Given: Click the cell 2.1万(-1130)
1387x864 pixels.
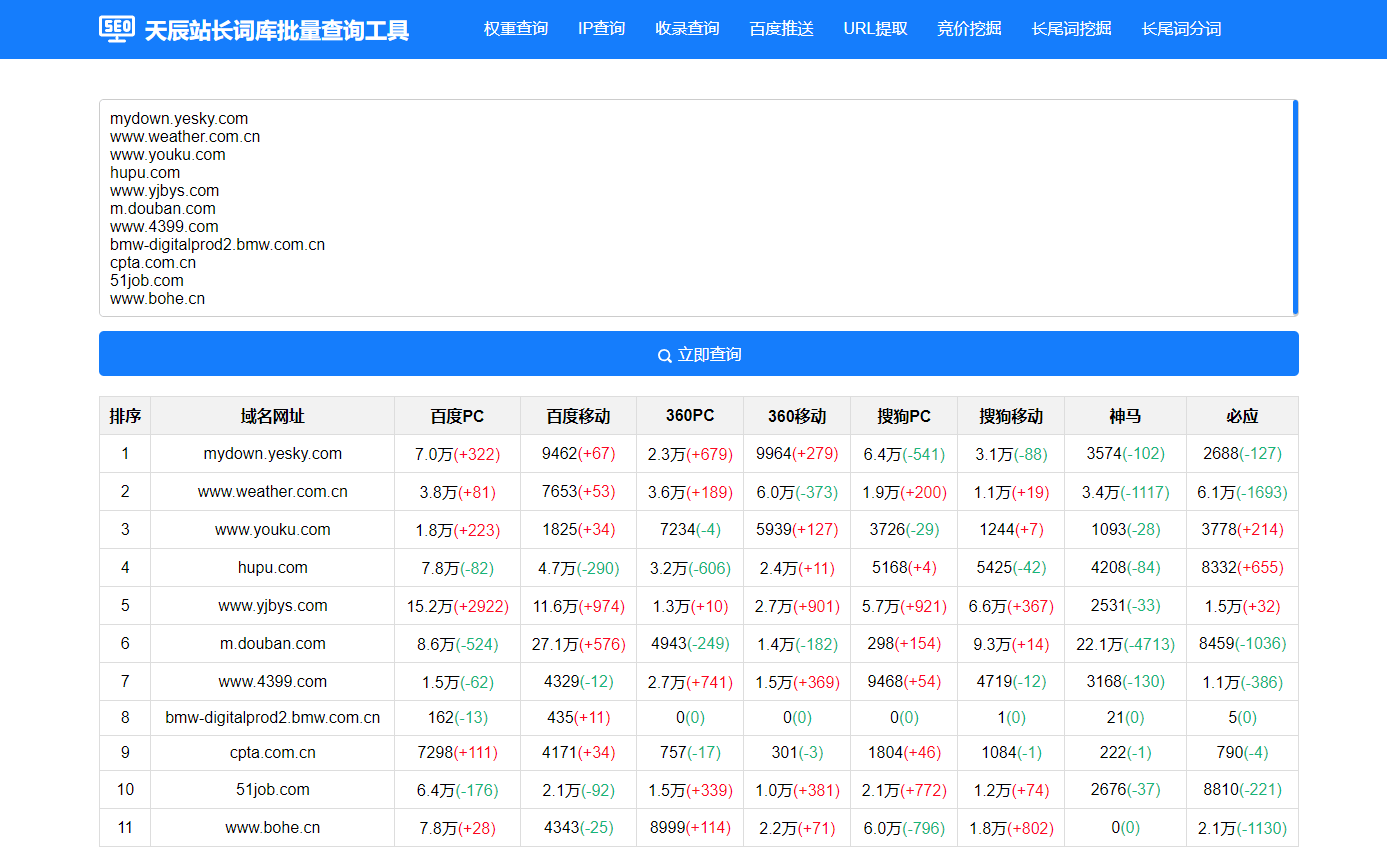Looking at the screenshot, I should click(1242, 828).
